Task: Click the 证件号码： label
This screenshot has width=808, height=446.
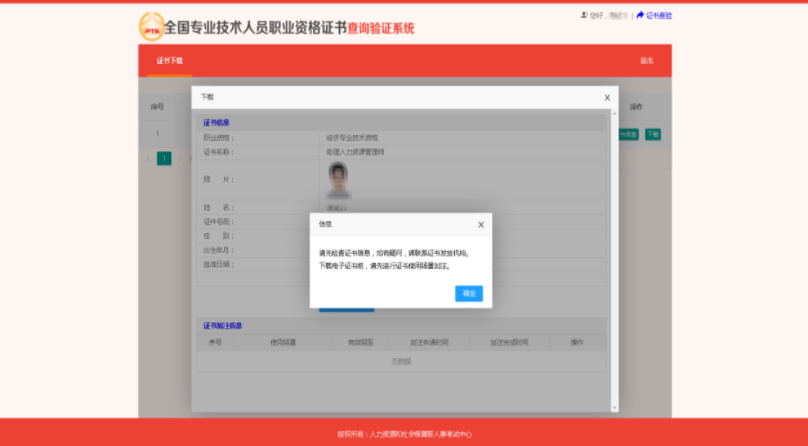Action: point(218,221)
